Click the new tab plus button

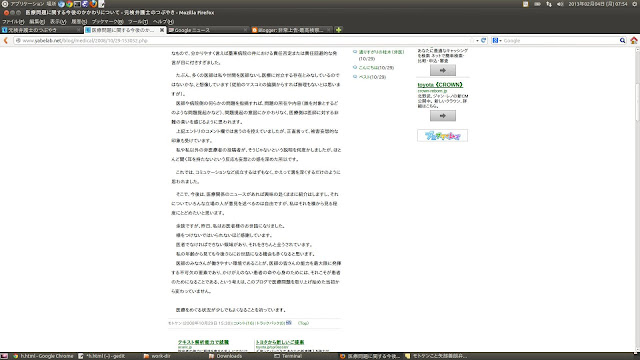click(x=338, y=30)
